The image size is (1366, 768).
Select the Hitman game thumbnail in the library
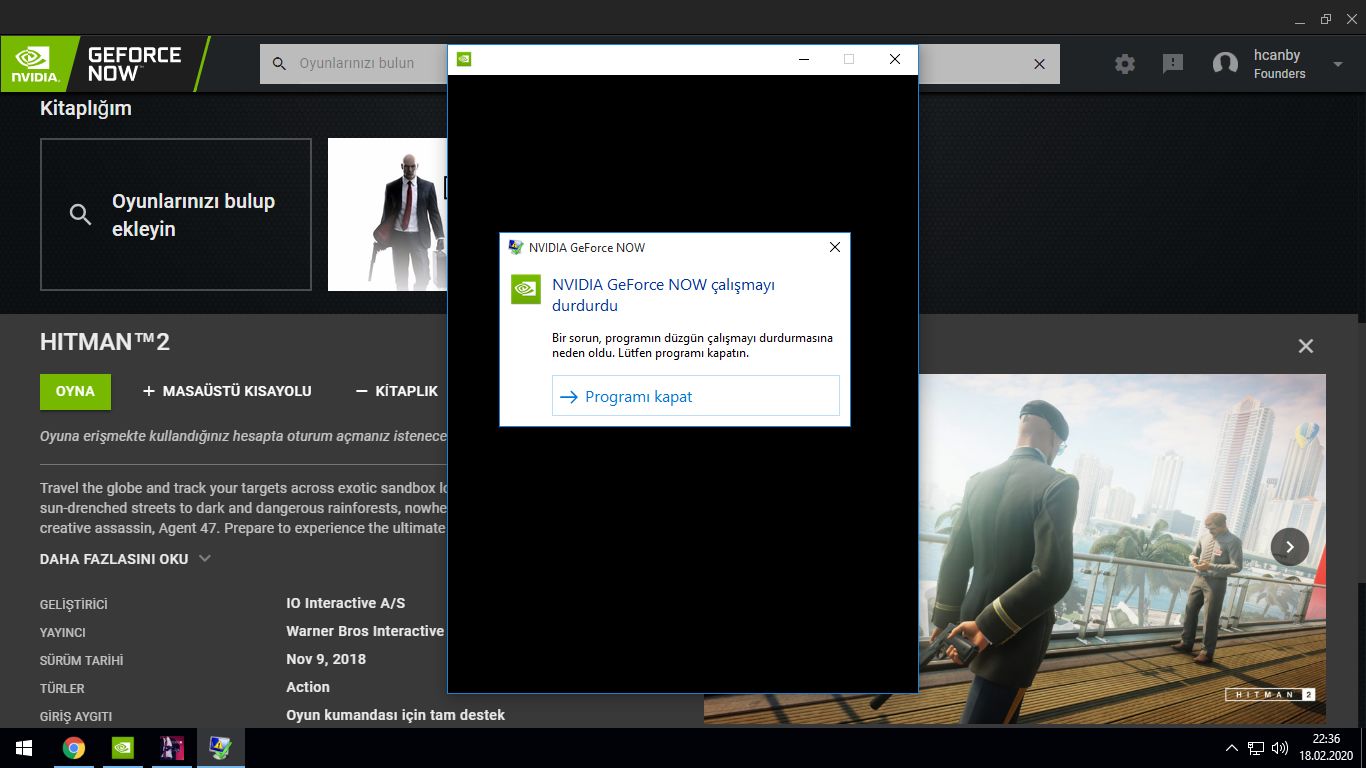(388, 214)
